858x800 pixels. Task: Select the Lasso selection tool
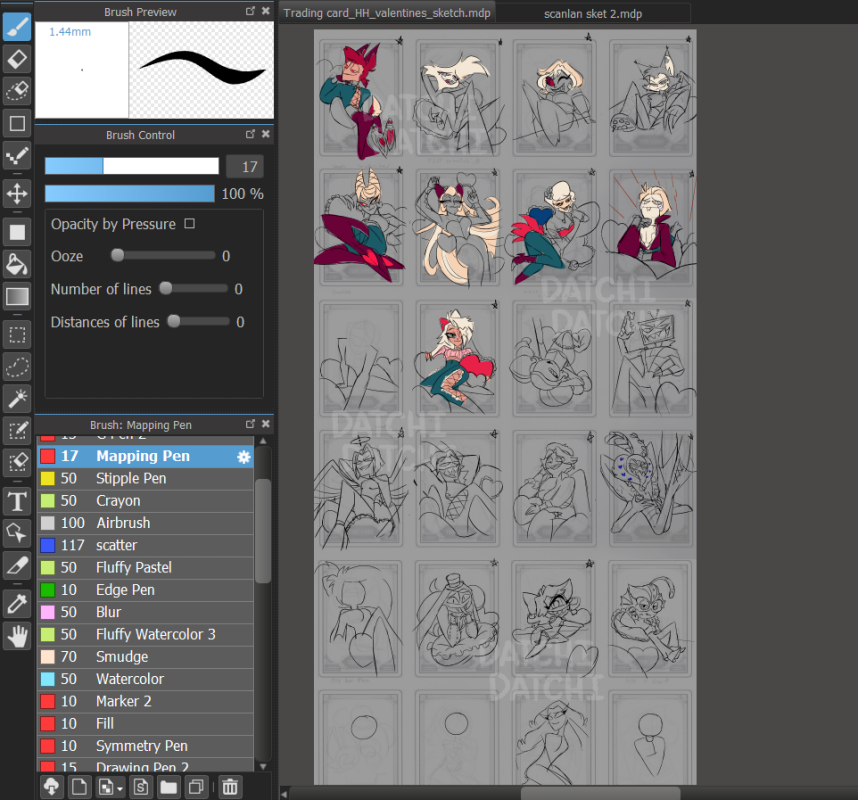coord(17,367)
